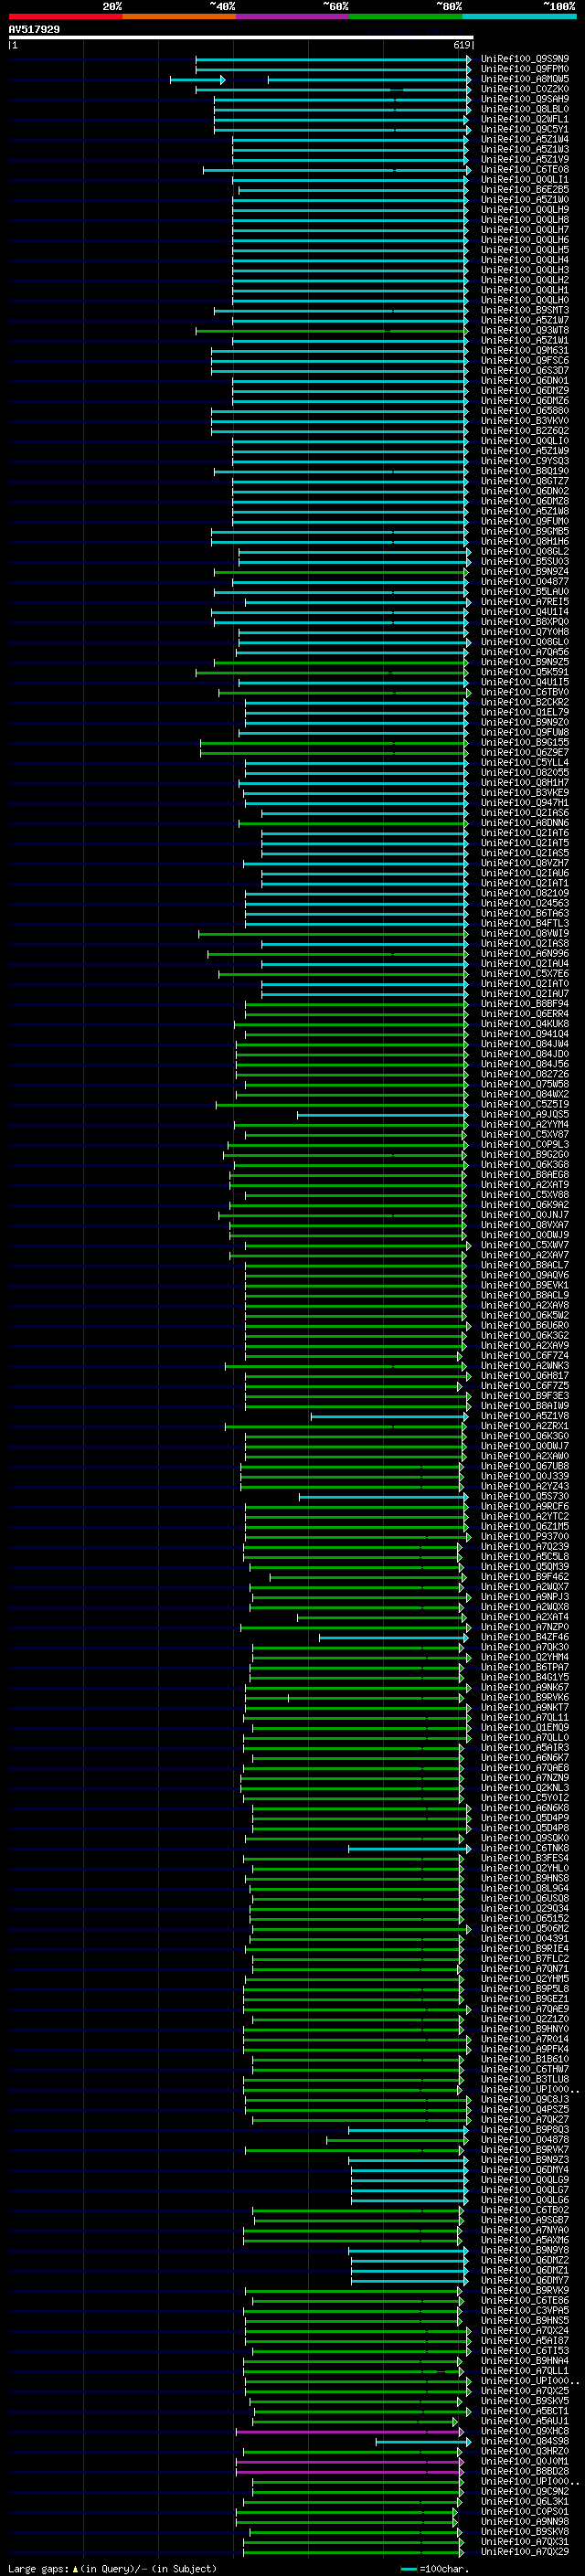Click the cyan alignment bar for Q84S98
The image size is (585, 2576).
tap(422, 2441)
